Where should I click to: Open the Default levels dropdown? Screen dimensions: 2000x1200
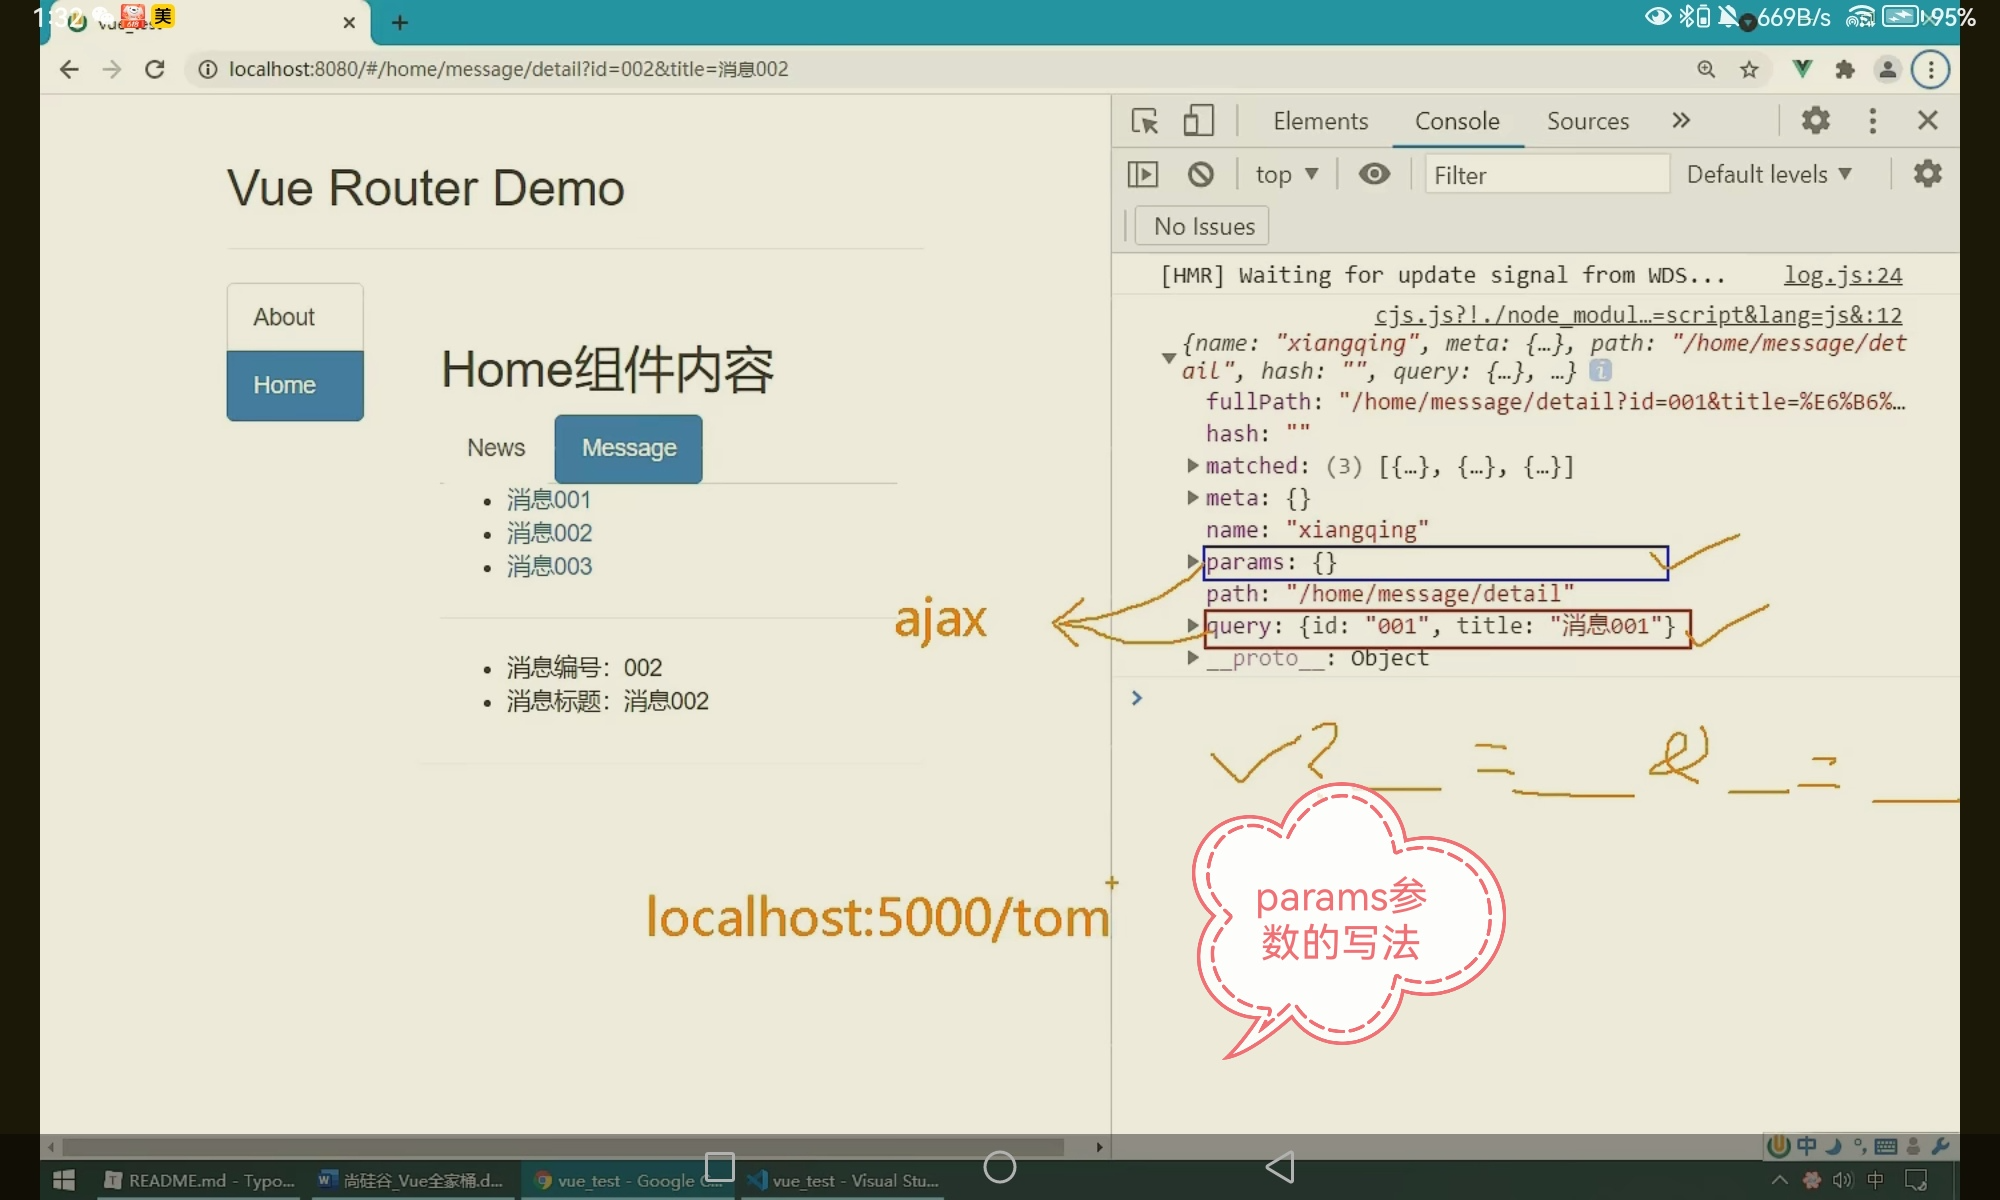(1768, 175)
